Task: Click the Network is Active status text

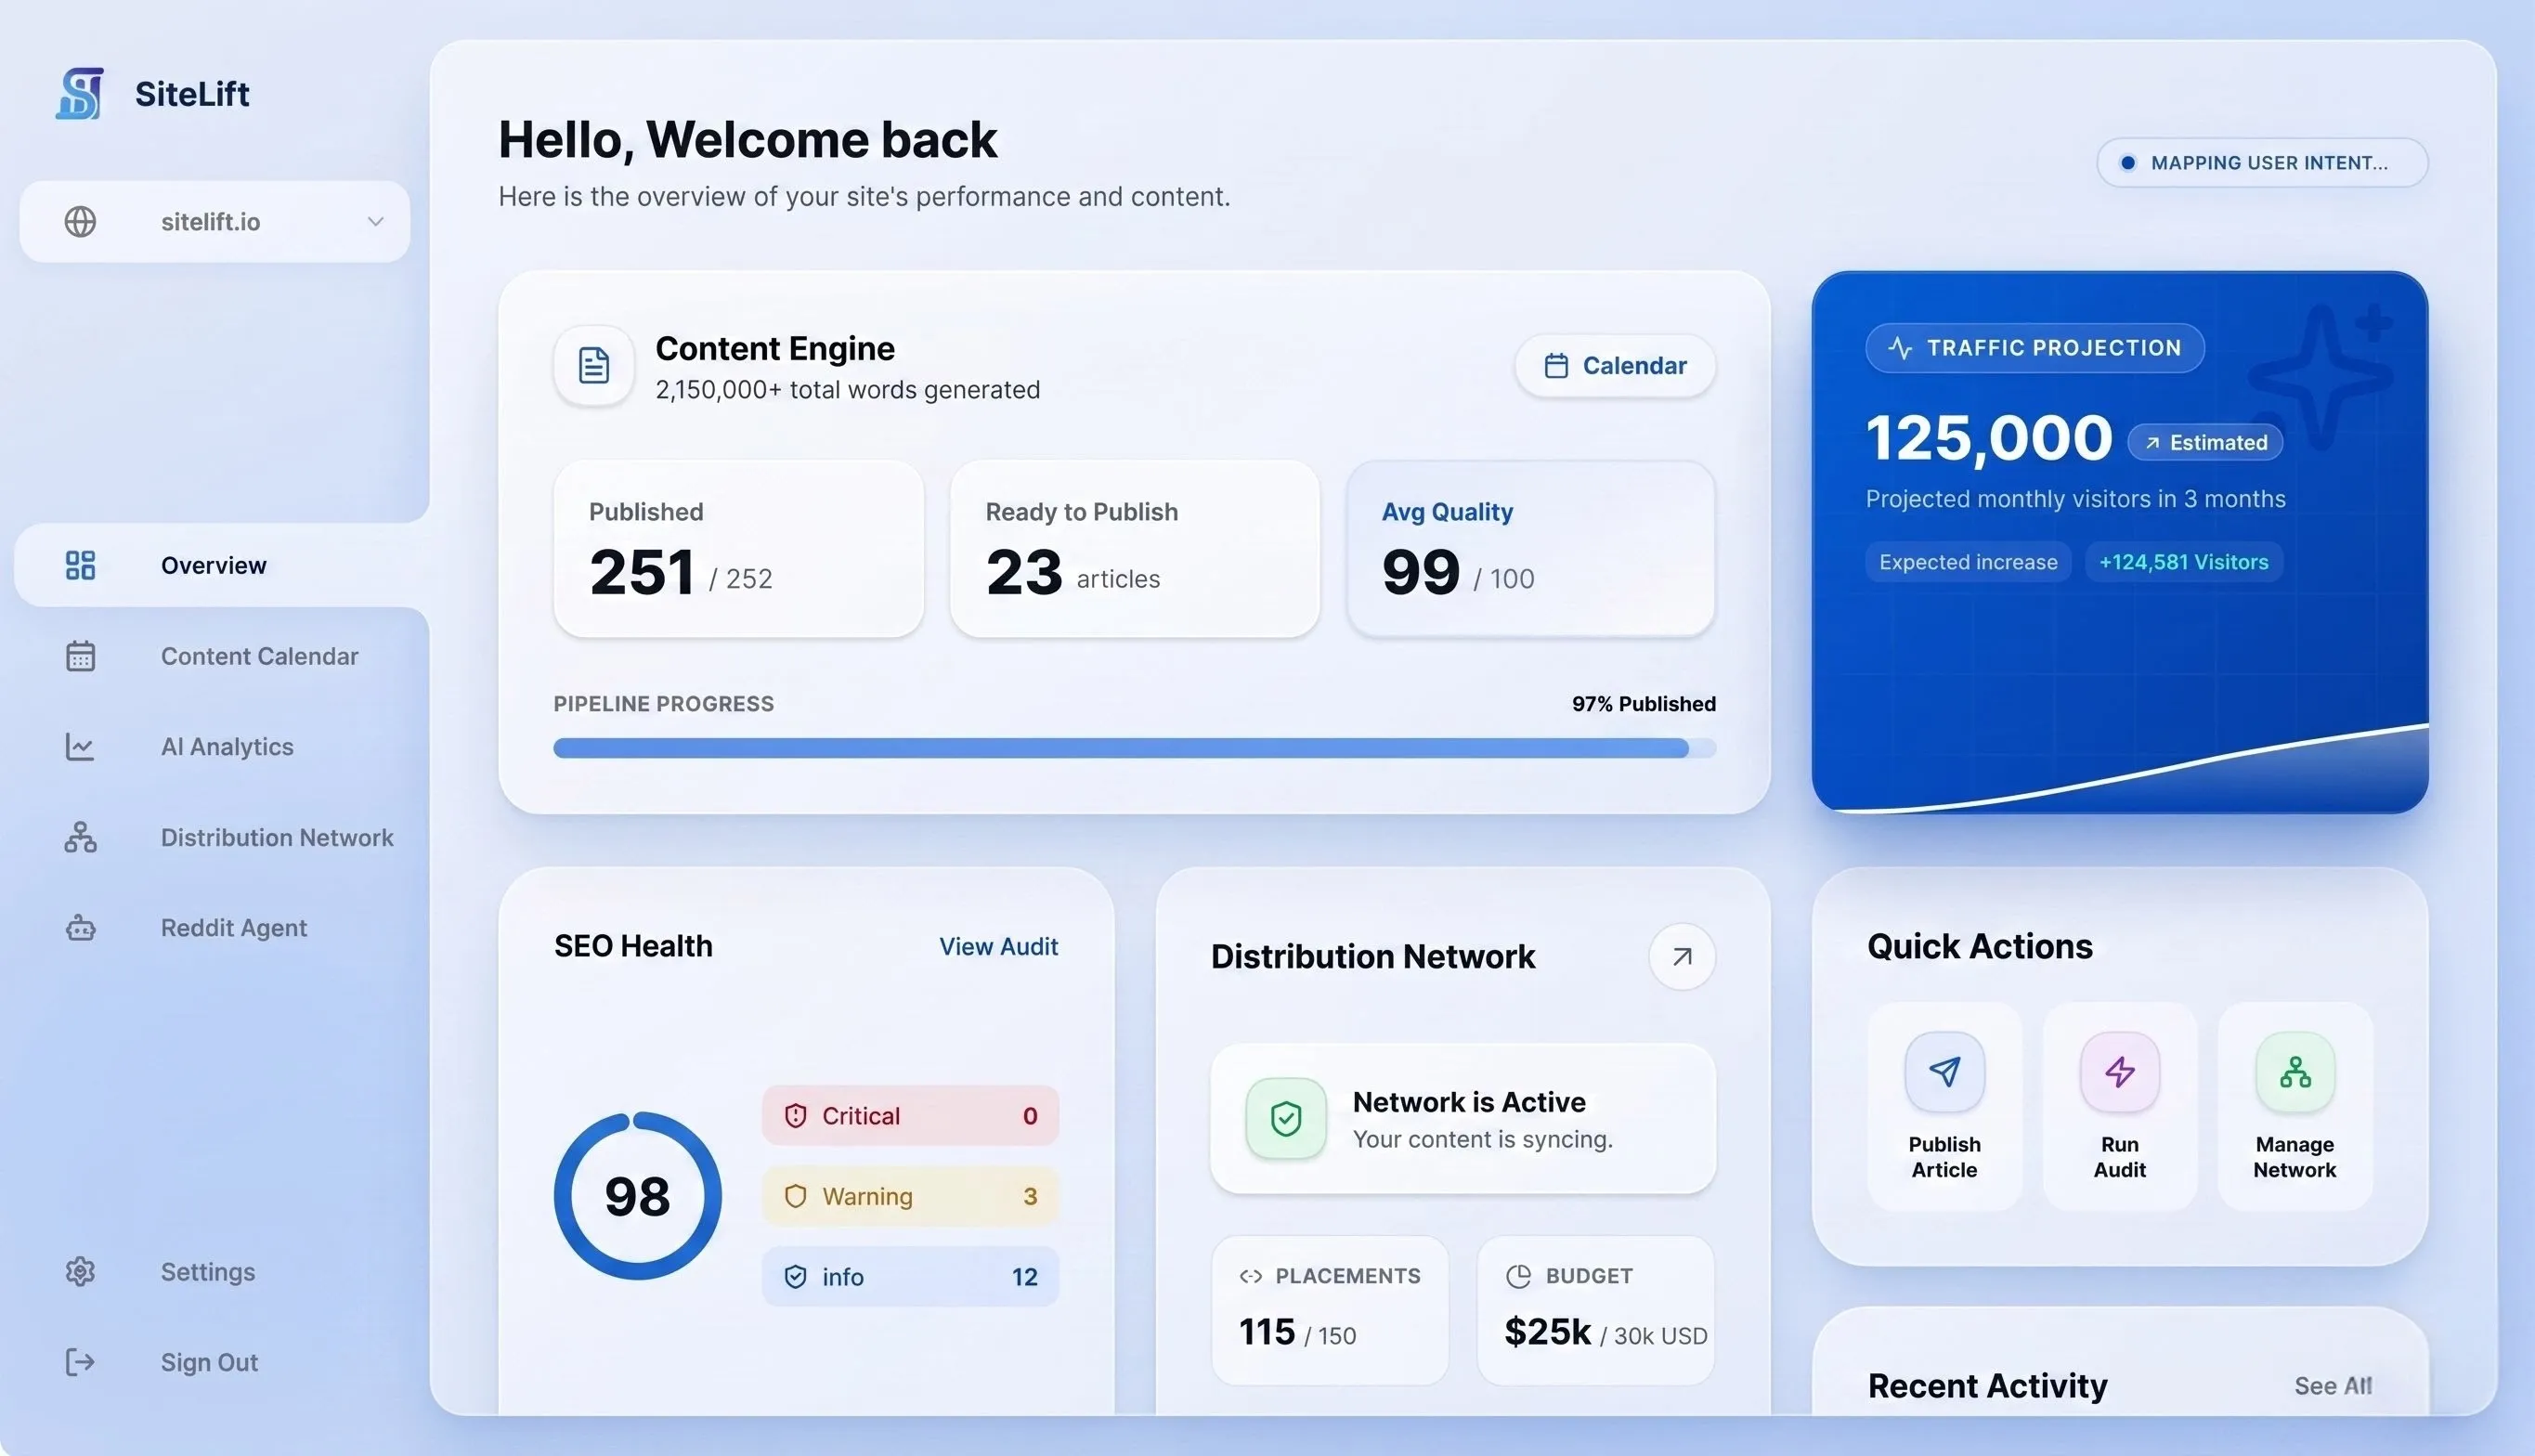Action: pos(1469,1101)
